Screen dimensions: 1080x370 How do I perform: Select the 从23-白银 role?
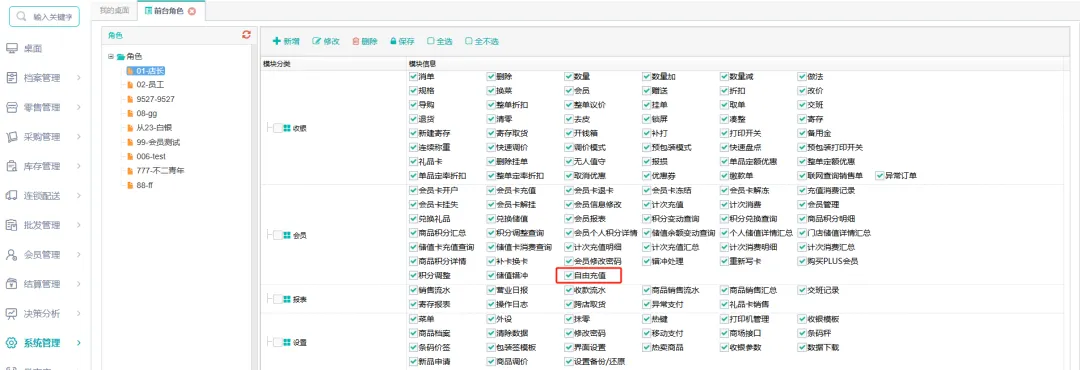click(x=153, y=127)
